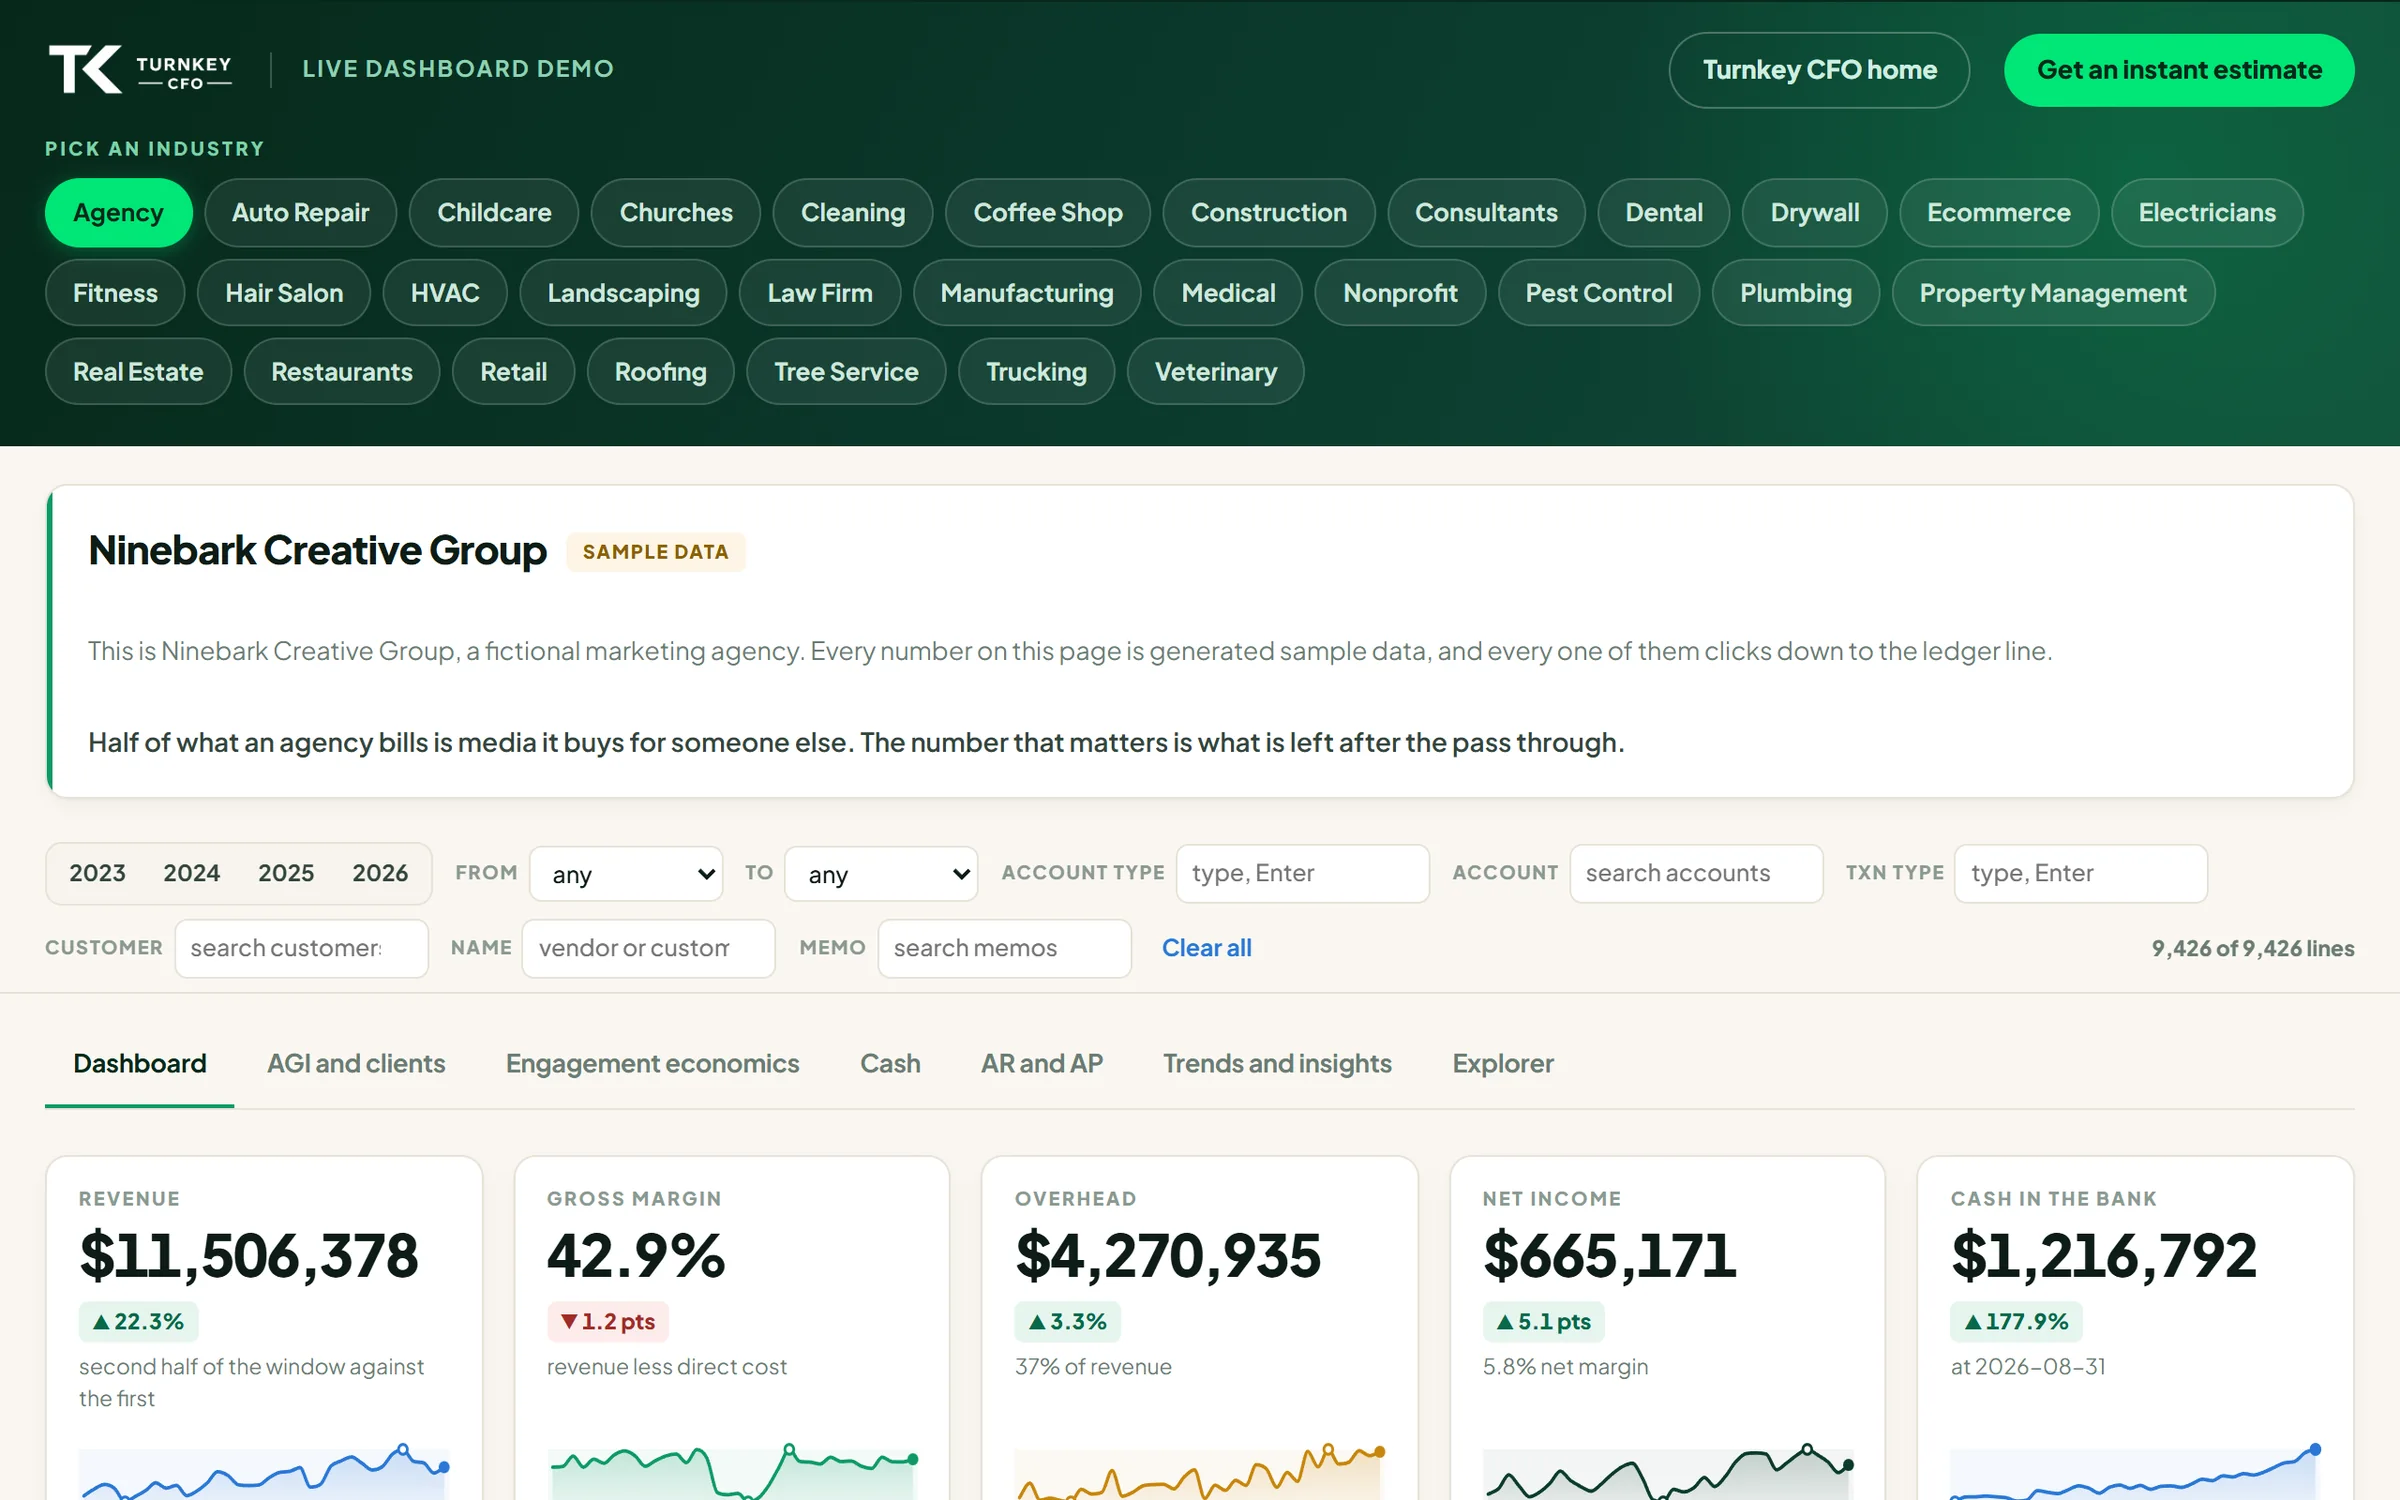Pick the Law Firm chip

click(x=820, y=293)
